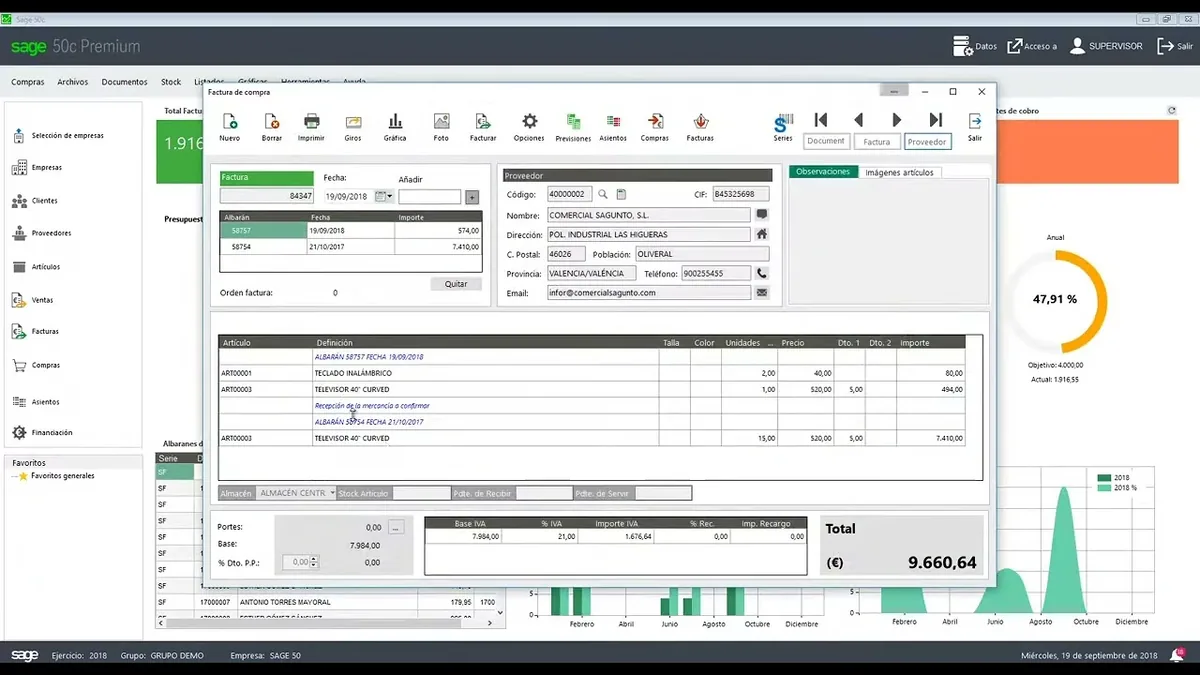The height and width of the screenshot is (675, 1200).
Task: Open the Fecha calendar dropdown
Action: (x=384, y=196)
